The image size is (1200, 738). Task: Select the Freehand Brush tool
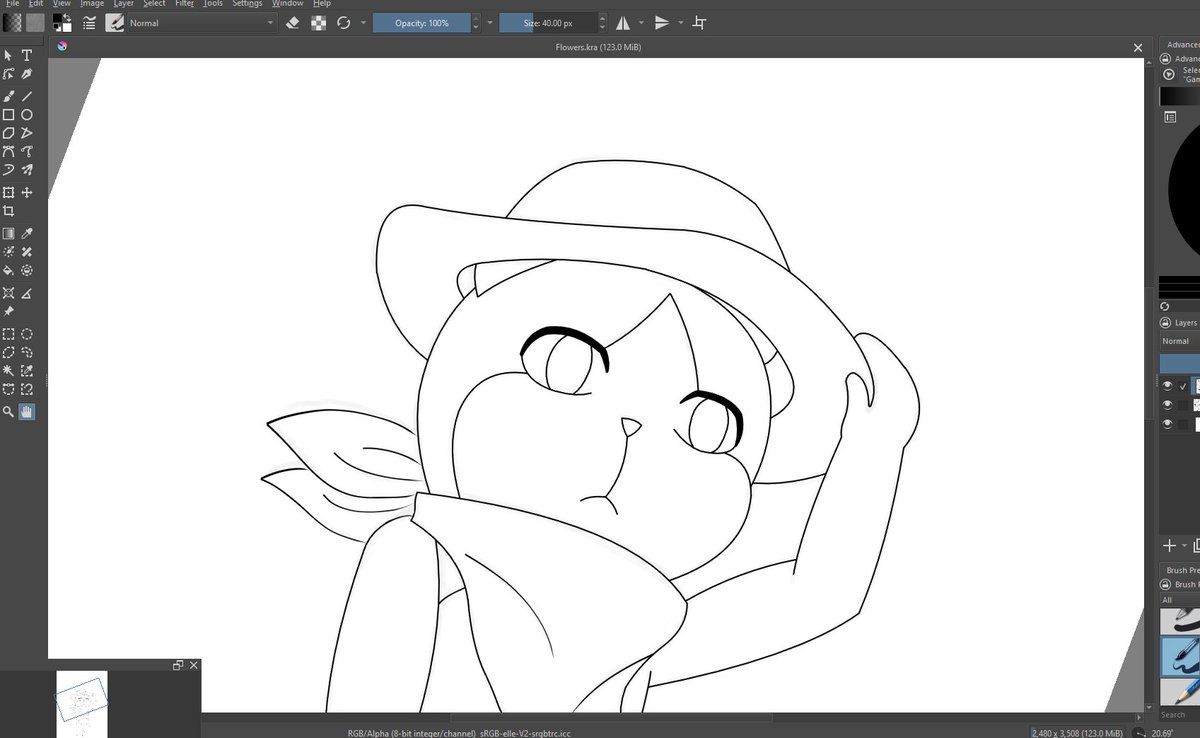(8, 94)
